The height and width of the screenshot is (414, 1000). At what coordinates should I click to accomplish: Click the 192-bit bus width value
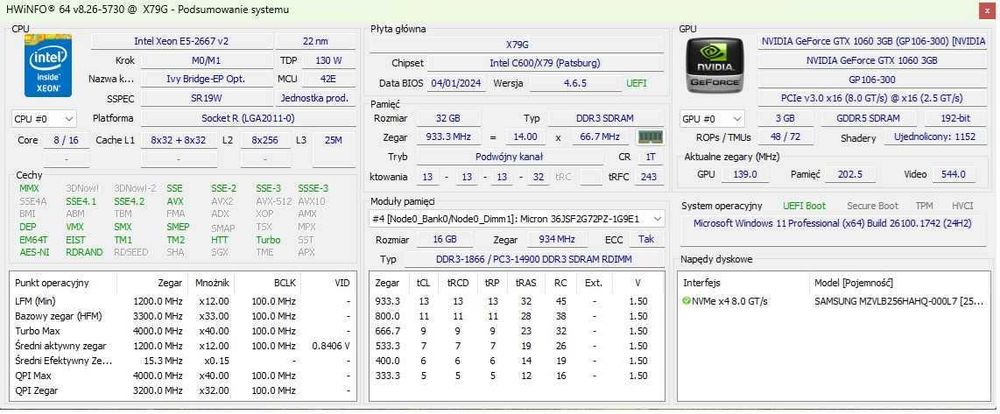pos(955,119)
